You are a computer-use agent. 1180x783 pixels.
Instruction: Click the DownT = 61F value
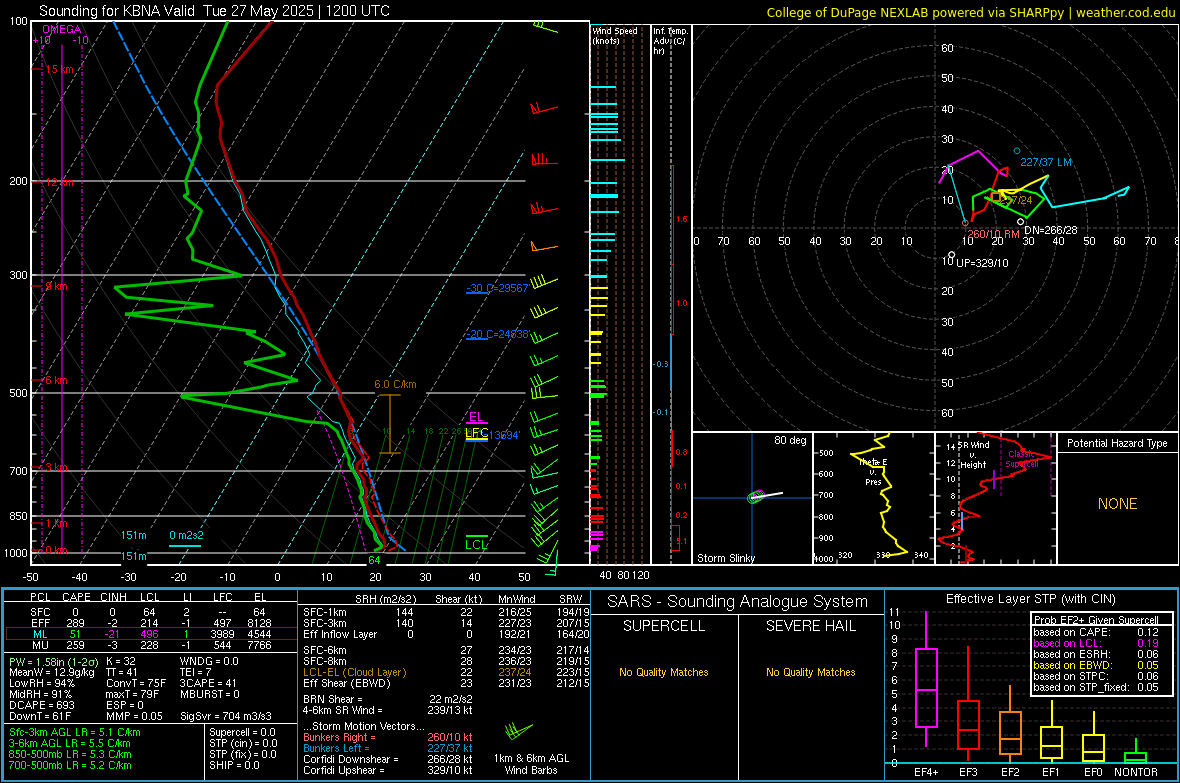(x=39, y=716)
